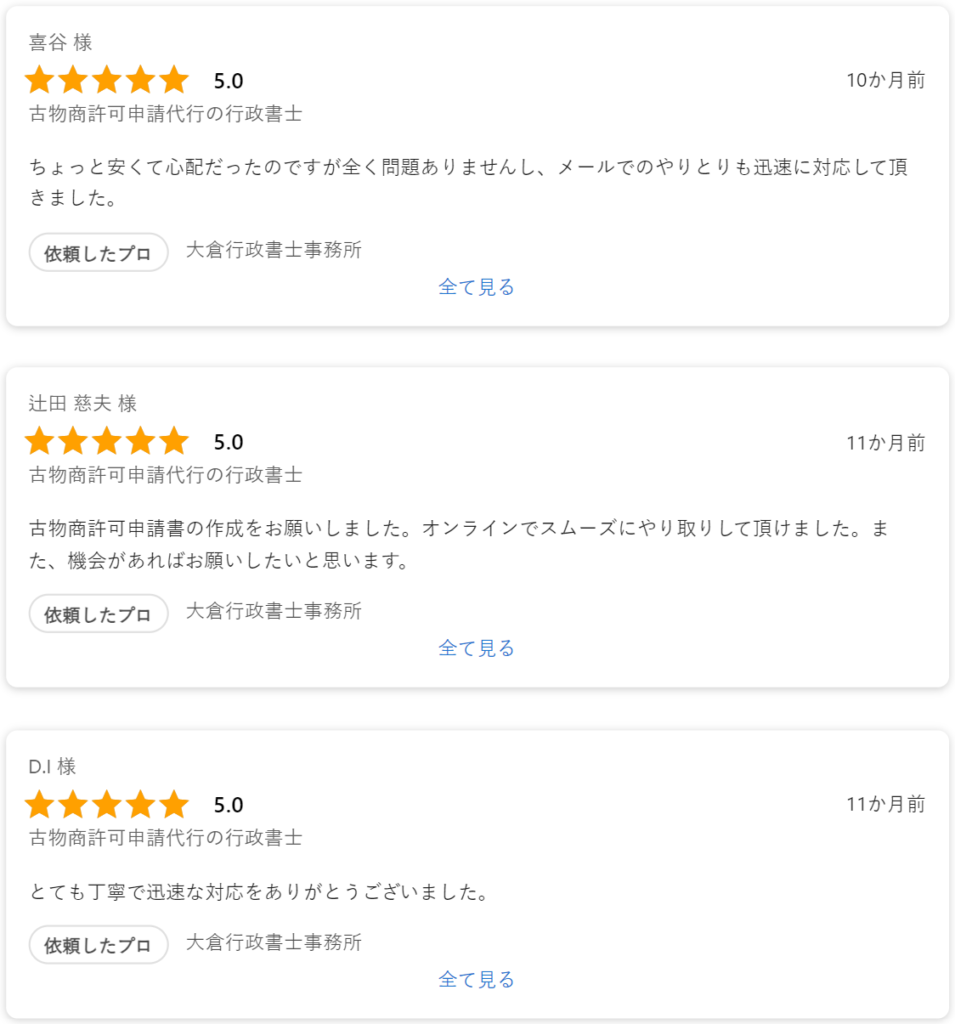
Task: Click the 10か月前 date on 喜谷's review
Action: (885, 81)
